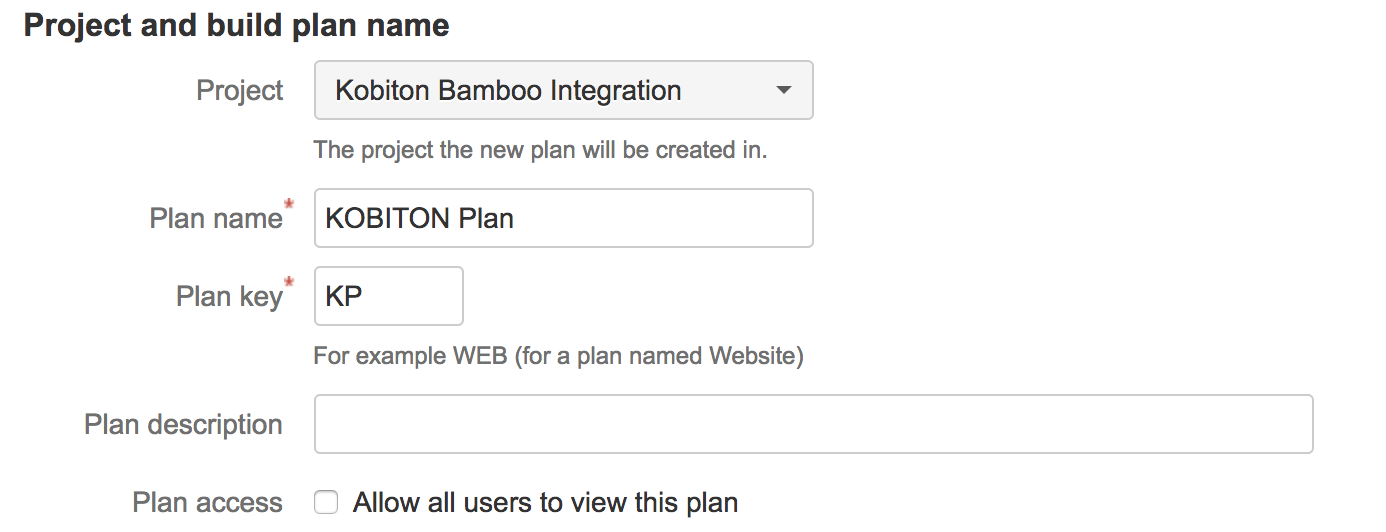Click the Project field label
This screenshot has height=532, width=1386.
(240, 91)
